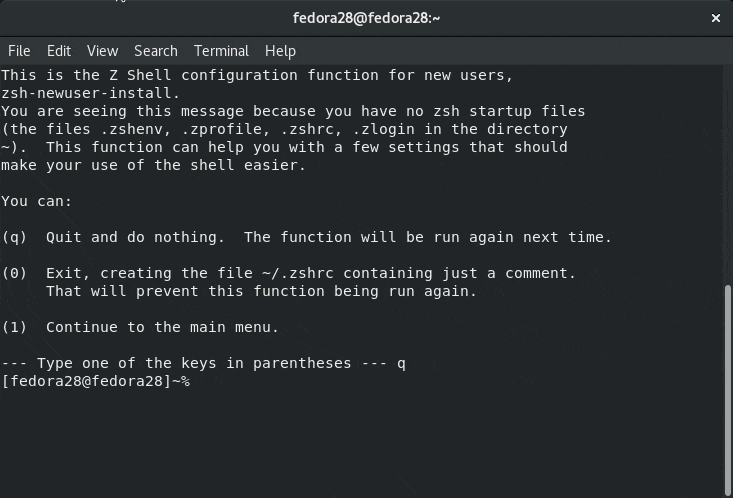
Task: Open the View menu
Action: (x=102, y=51)
